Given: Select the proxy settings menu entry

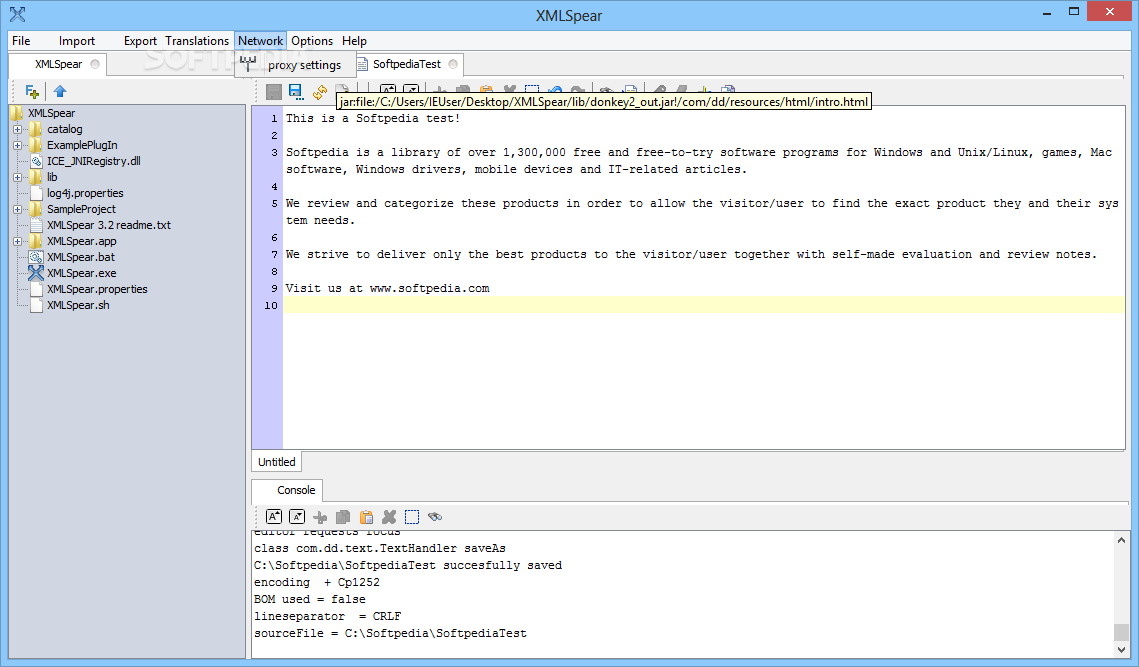Looking at the screenshot, I should (x=295, y=65).
